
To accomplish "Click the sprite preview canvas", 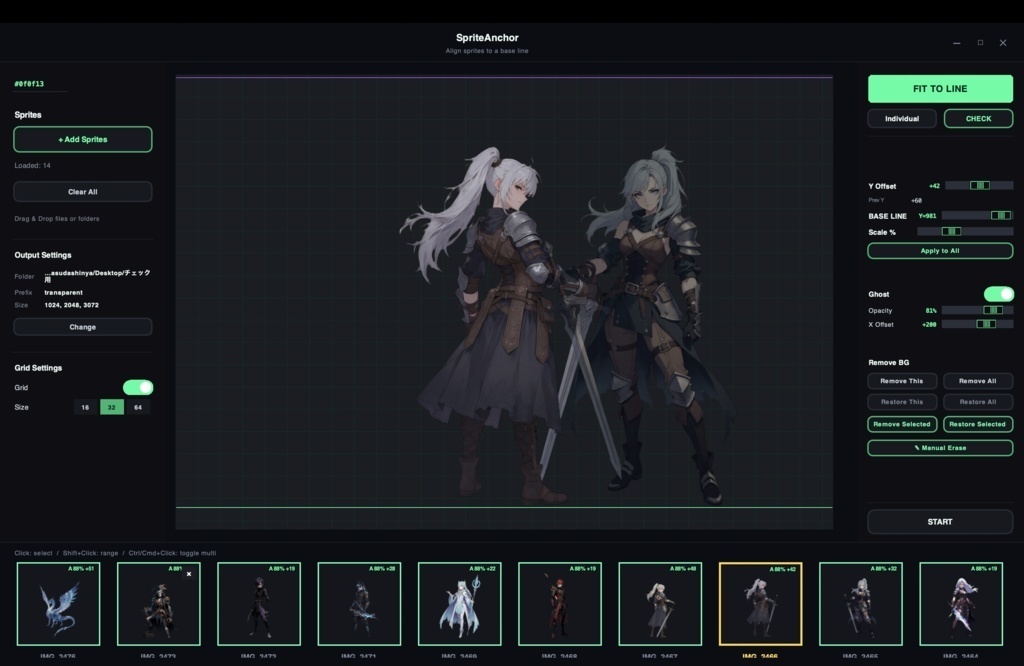I will tap(504, 302).
